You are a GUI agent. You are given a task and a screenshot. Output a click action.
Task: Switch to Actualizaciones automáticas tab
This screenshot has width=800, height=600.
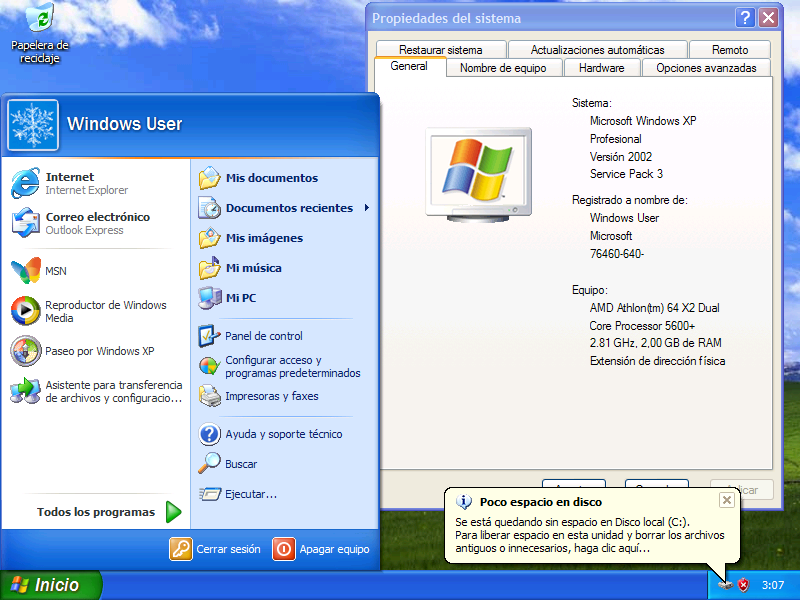(597, 49)
